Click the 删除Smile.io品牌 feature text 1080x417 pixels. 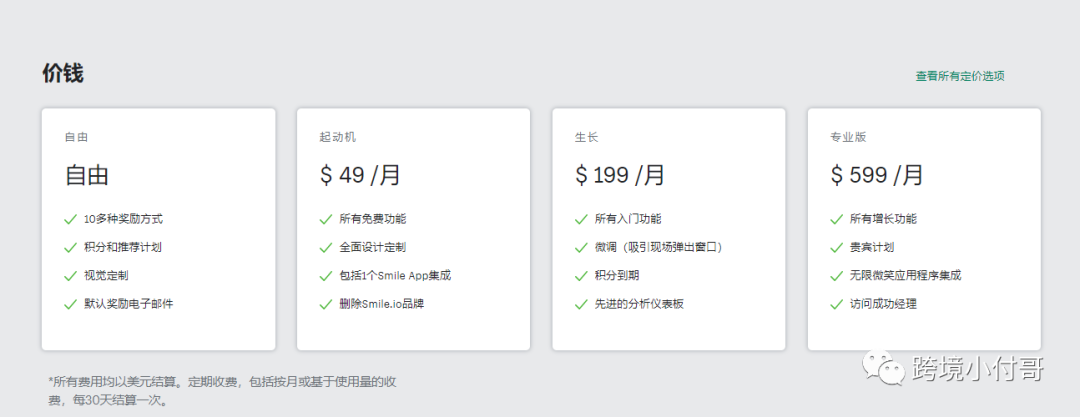[382, 303]
